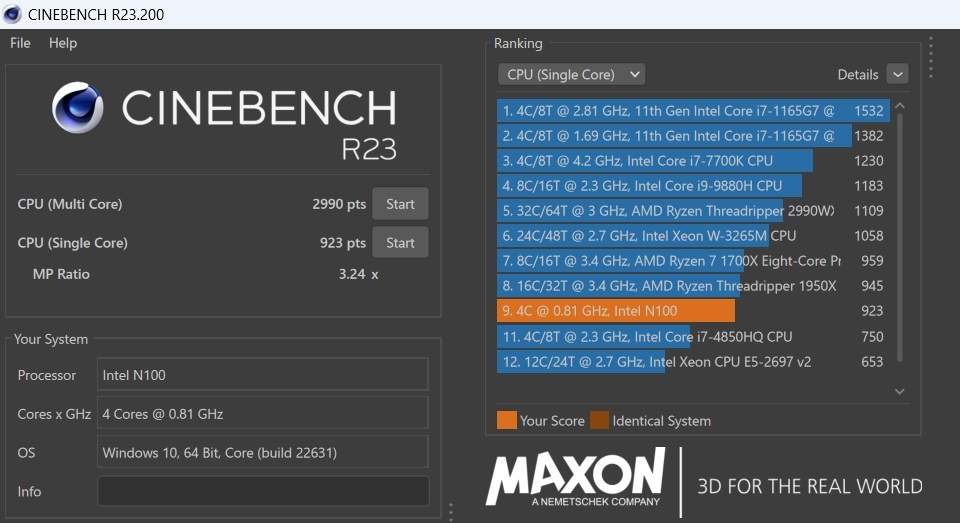Open the CPU (Single Core) ranking dropdown
This screenshot has height=523, width=960.
click(x=572, y=74)
